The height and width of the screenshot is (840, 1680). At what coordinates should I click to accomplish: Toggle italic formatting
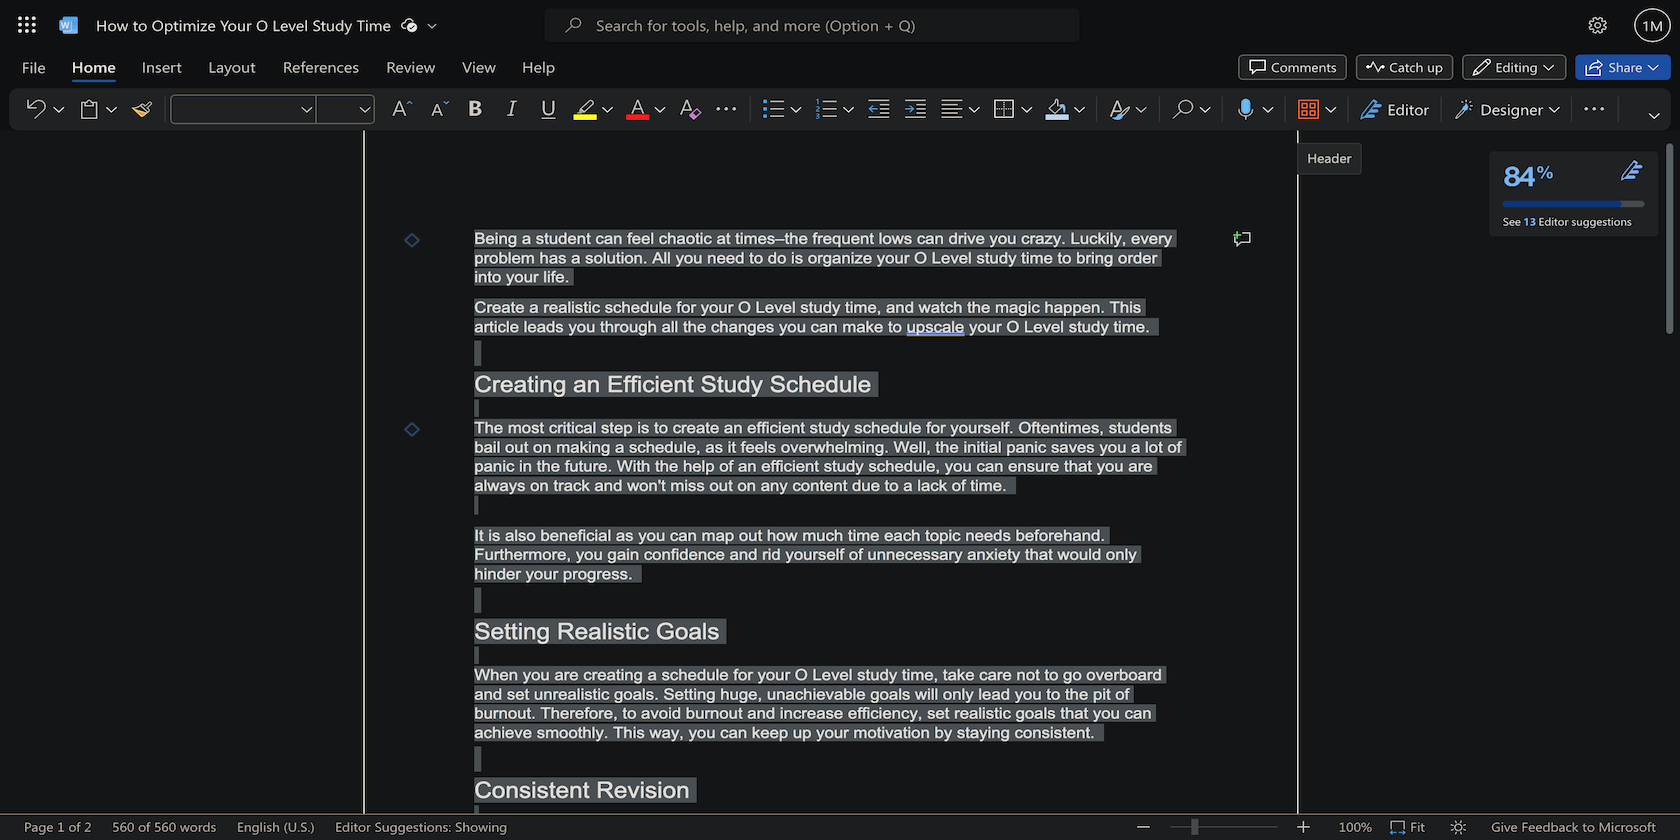511,109
